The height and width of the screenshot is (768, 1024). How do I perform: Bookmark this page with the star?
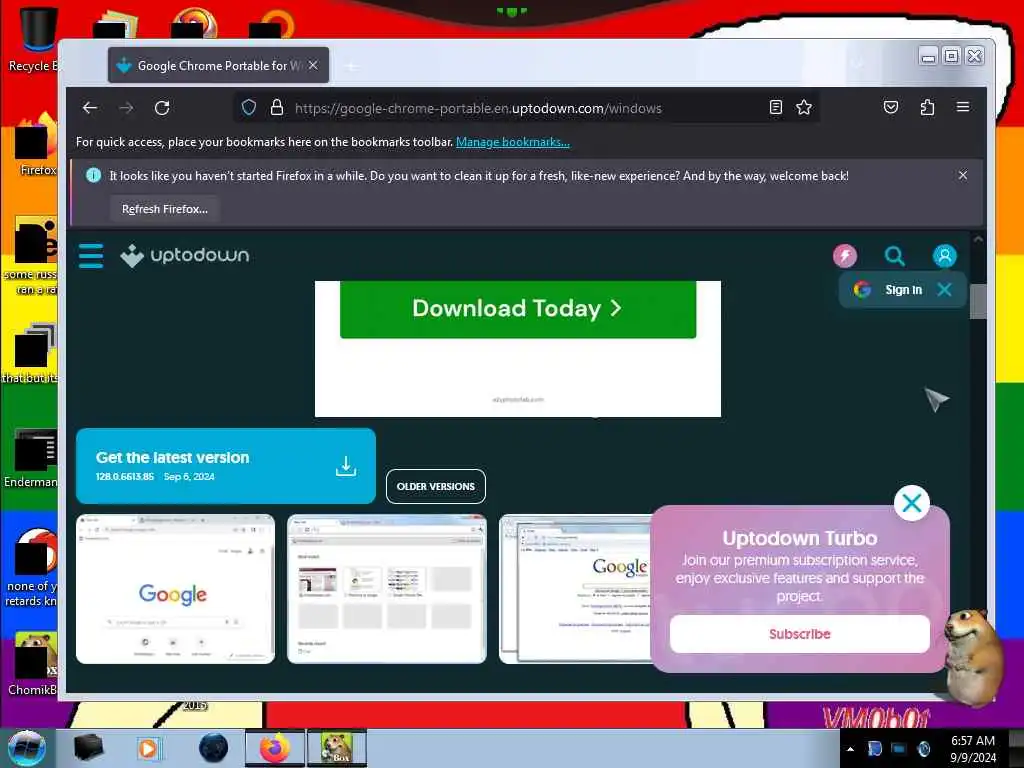click(804, 108)
